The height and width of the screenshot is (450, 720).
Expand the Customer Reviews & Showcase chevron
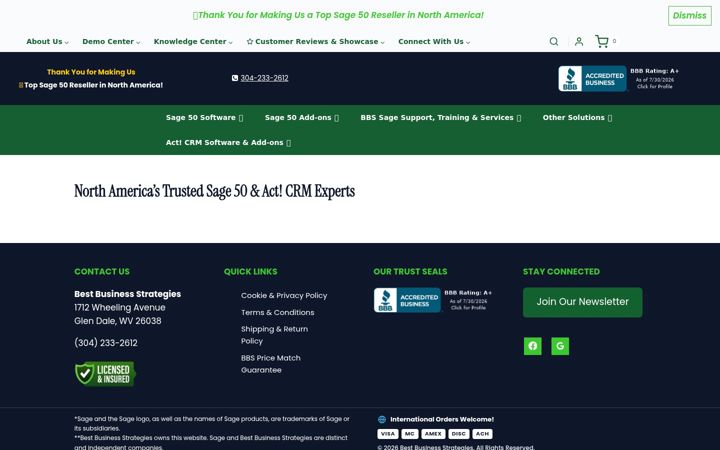382,42
